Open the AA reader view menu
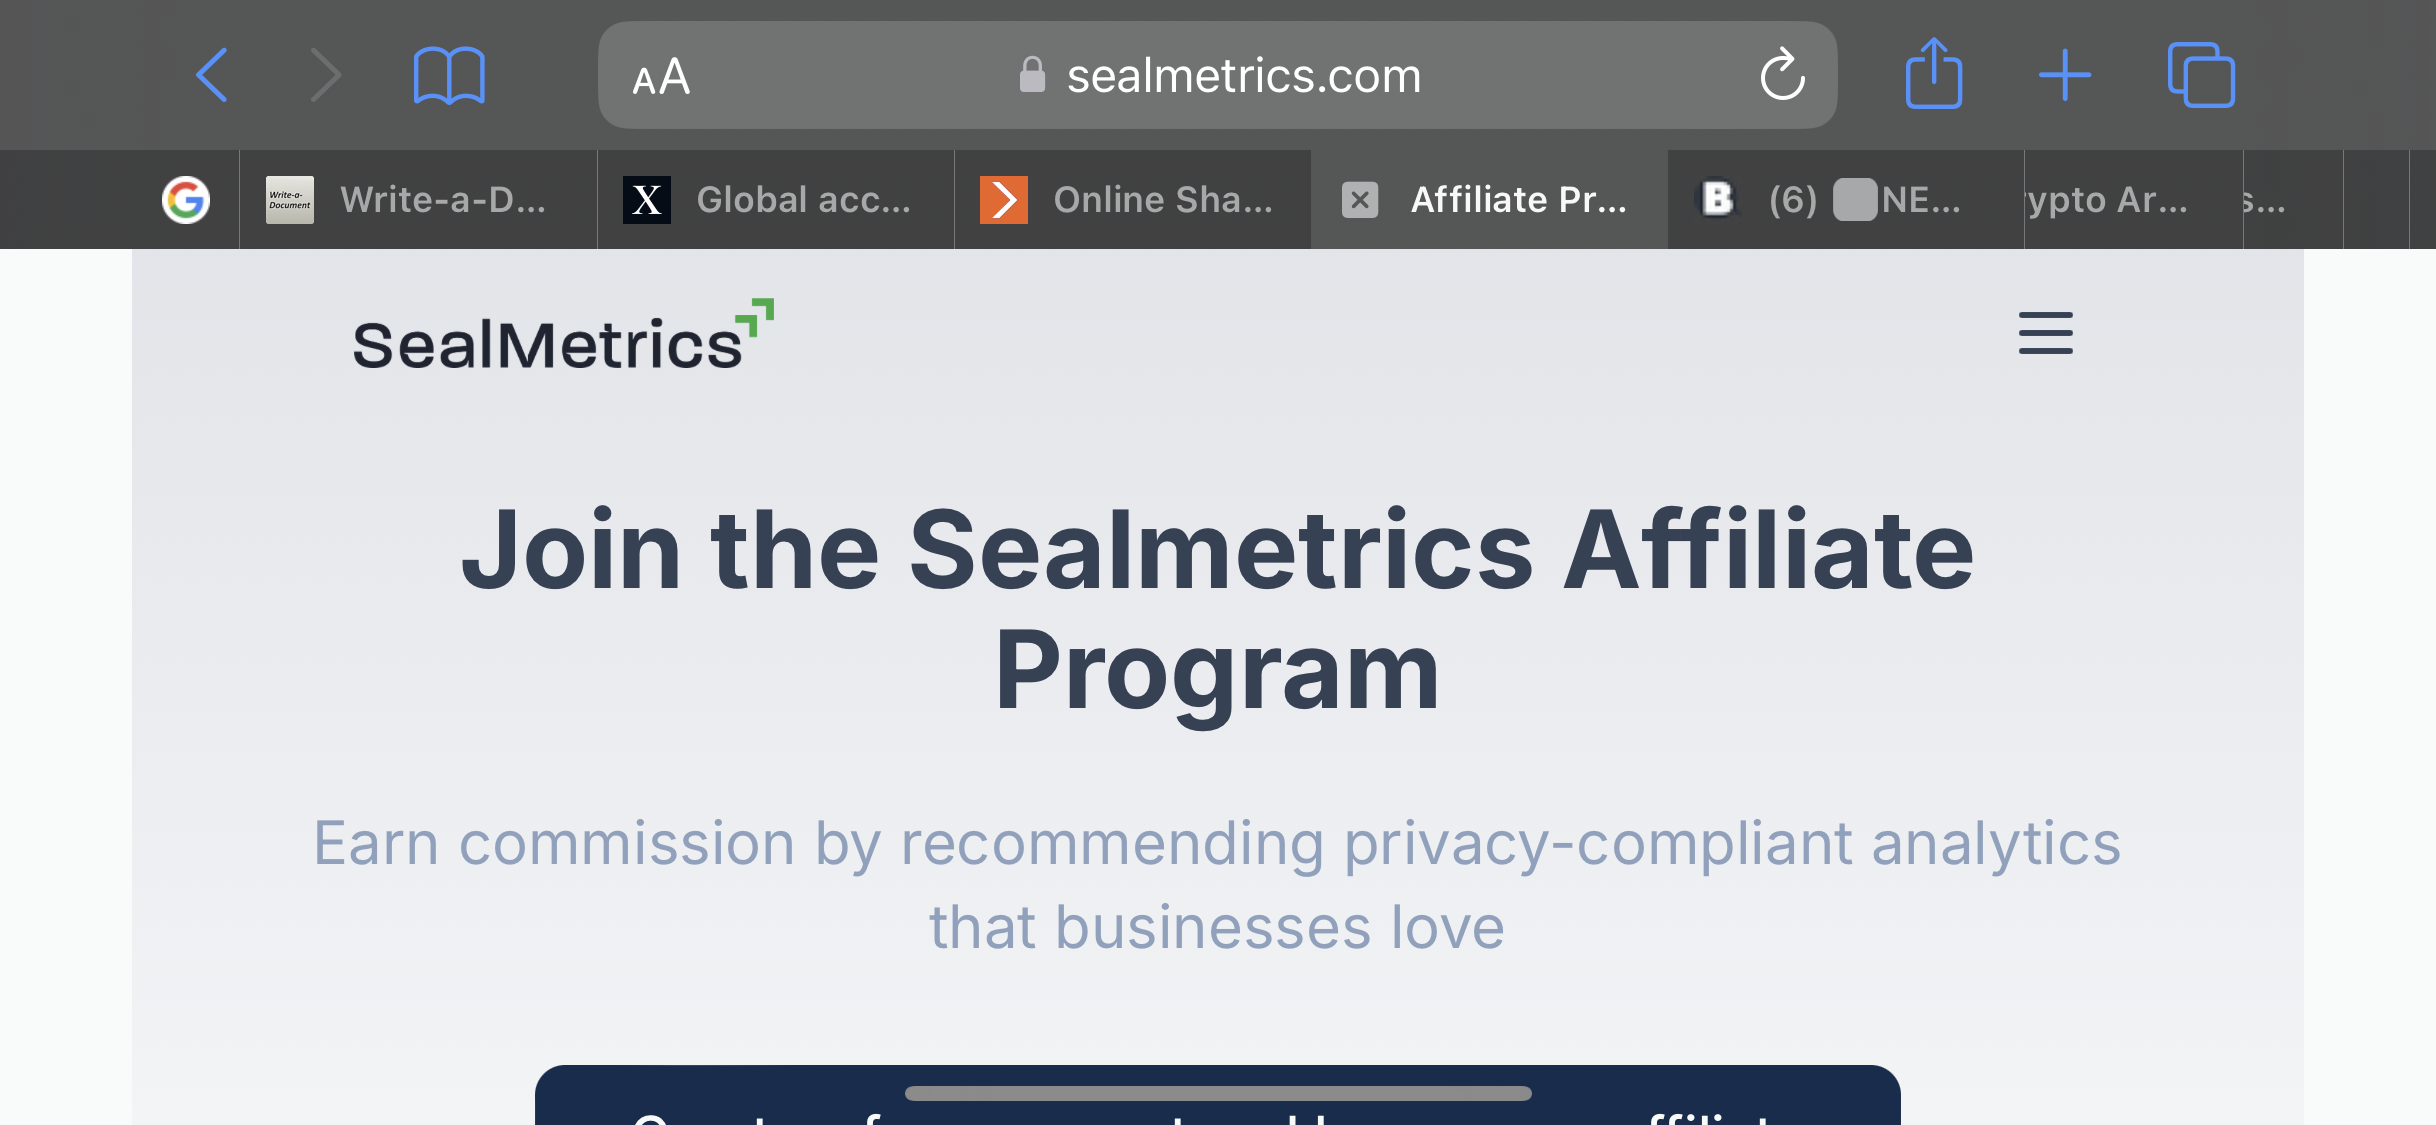2436x1125 pixels. 661,77
